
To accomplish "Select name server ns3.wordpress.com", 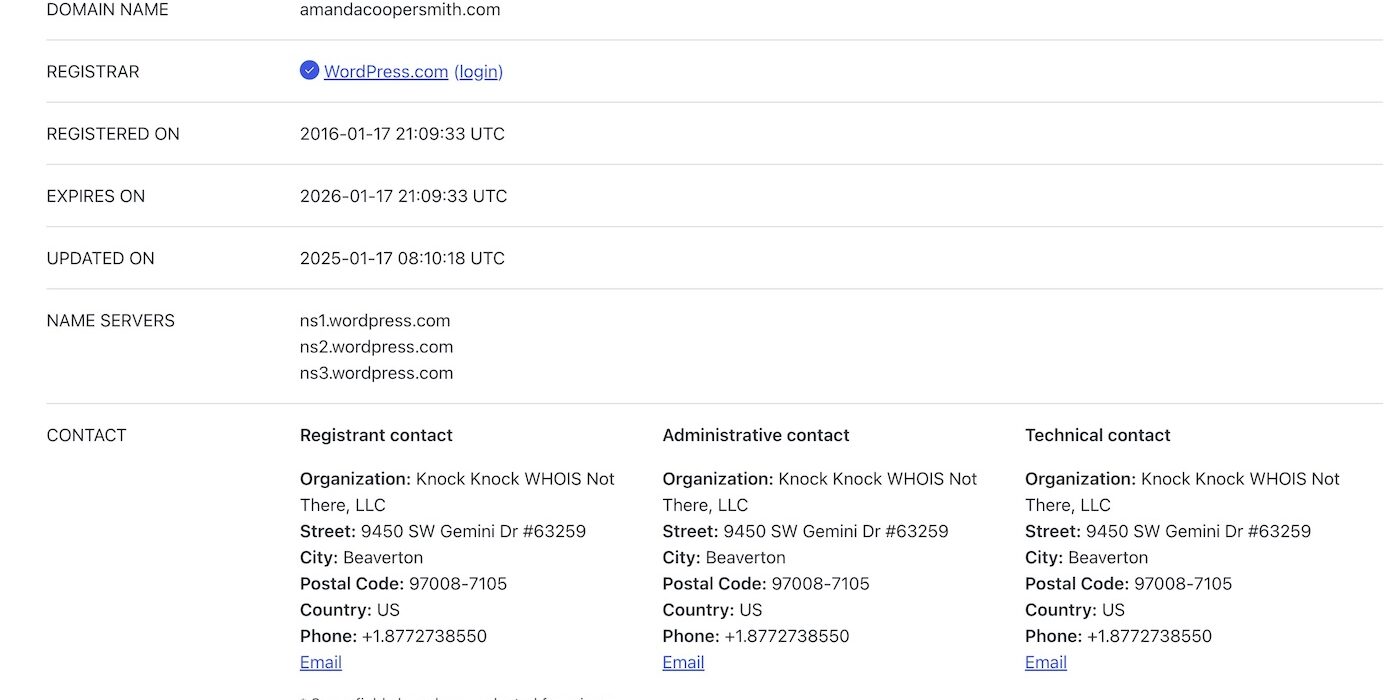I will point(376,373).
